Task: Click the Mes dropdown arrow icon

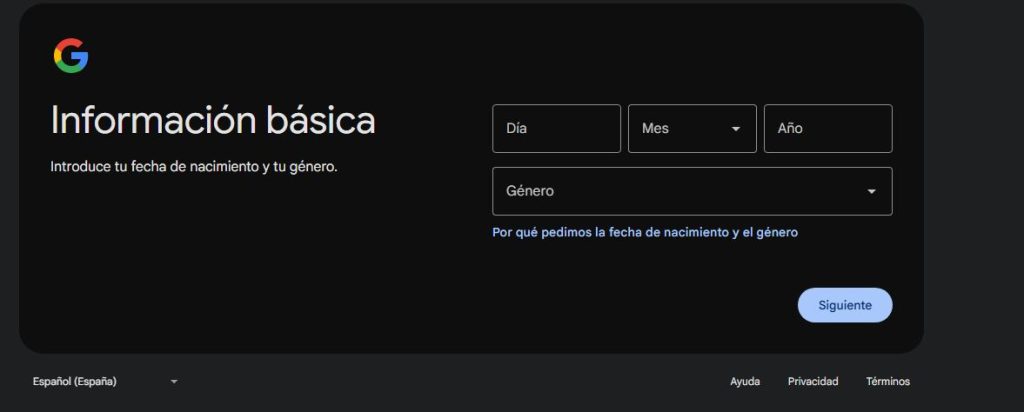Action: (736, 129)
